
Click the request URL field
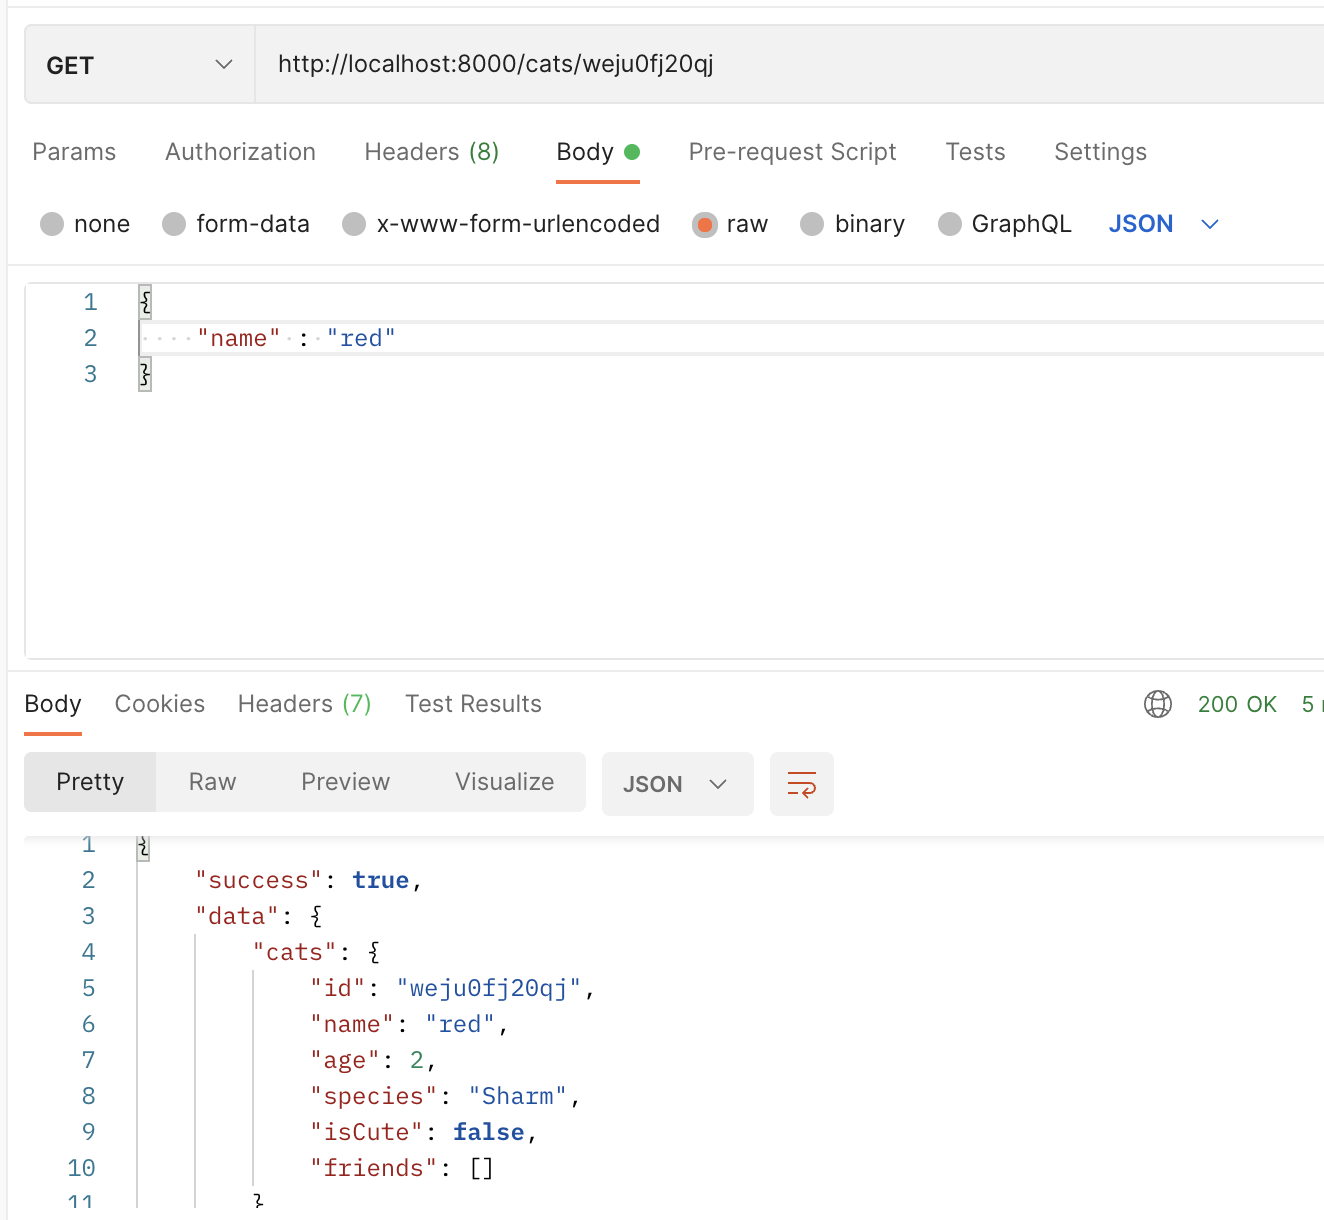click(790, 65)
